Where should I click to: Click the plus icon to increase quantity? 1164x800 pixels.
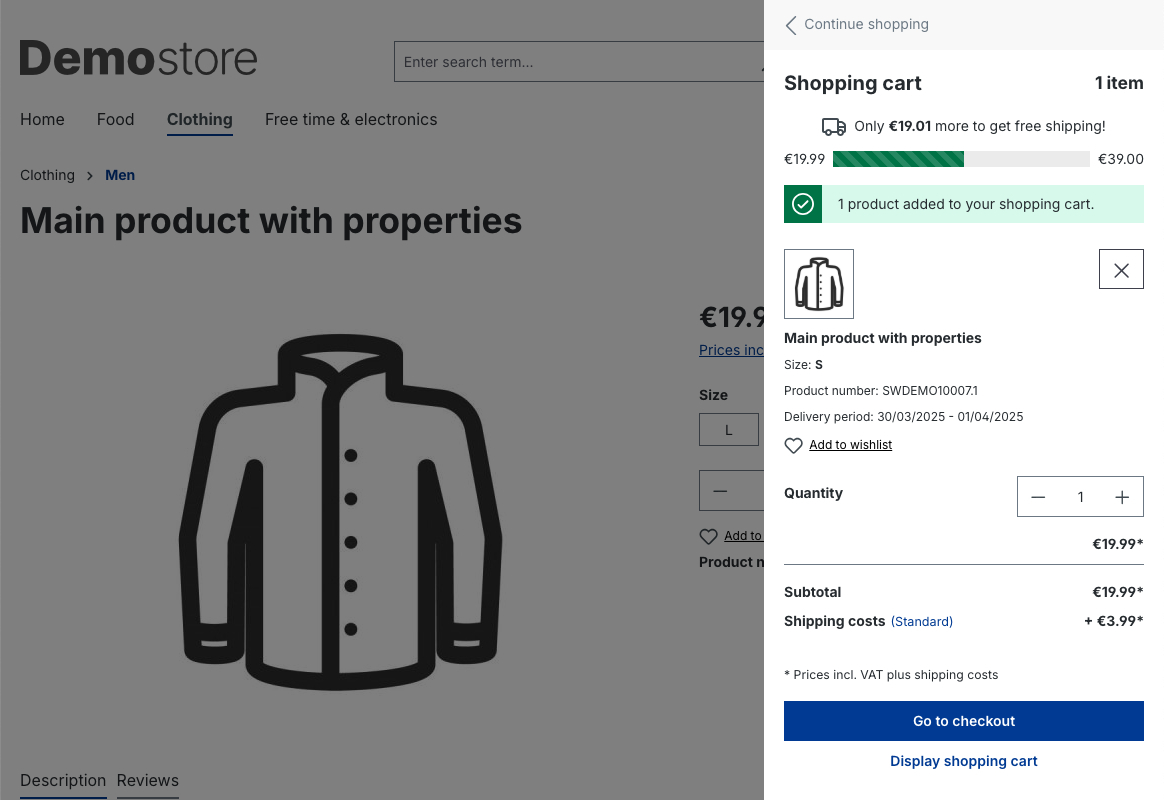tap(1122, 497)
